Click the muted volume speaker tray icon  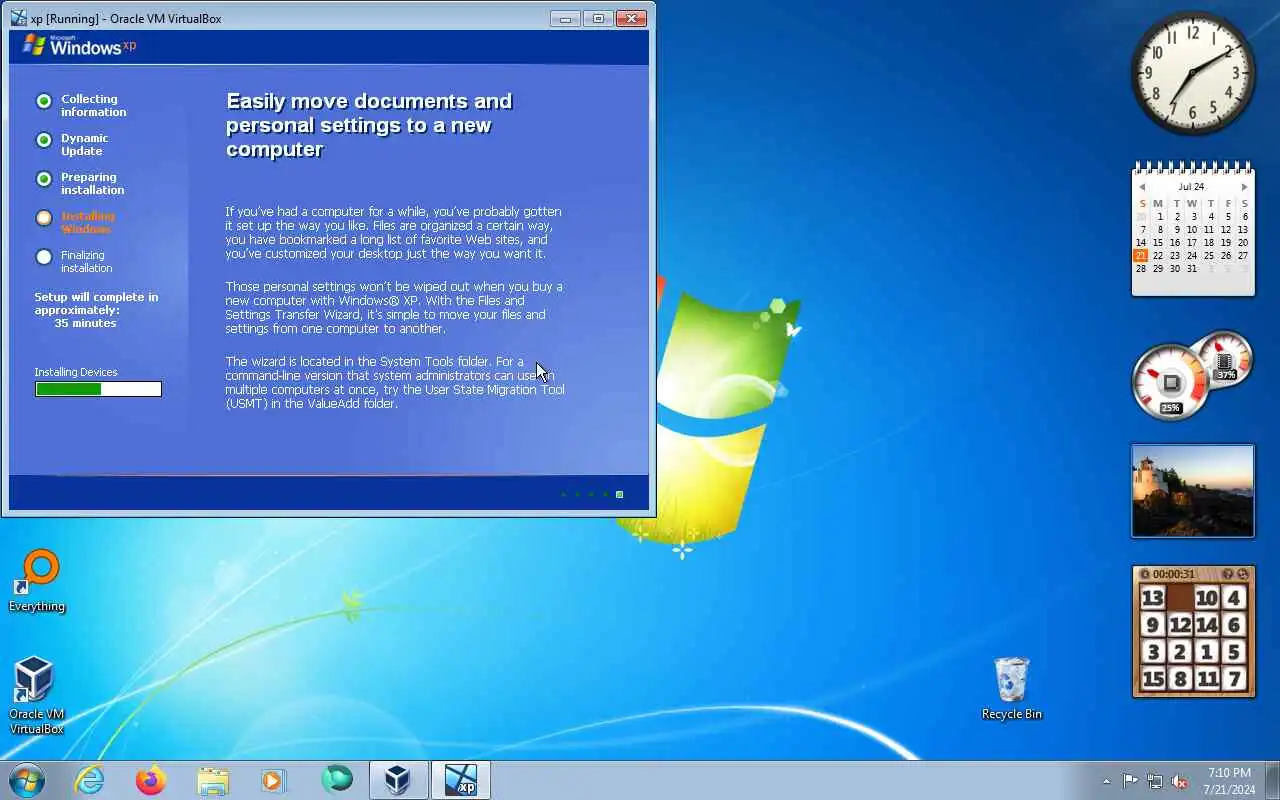coord(1180,781)
